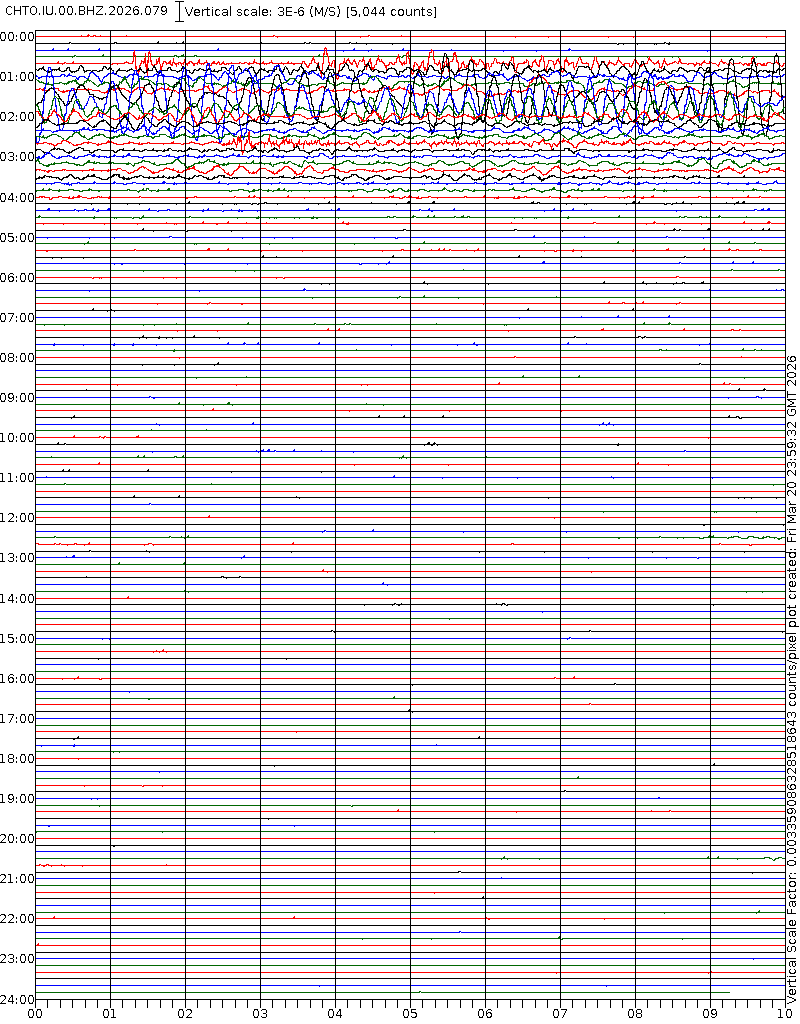
Task: Click the 10 minute label at bottom right
Action: (x=782, y=1014)
